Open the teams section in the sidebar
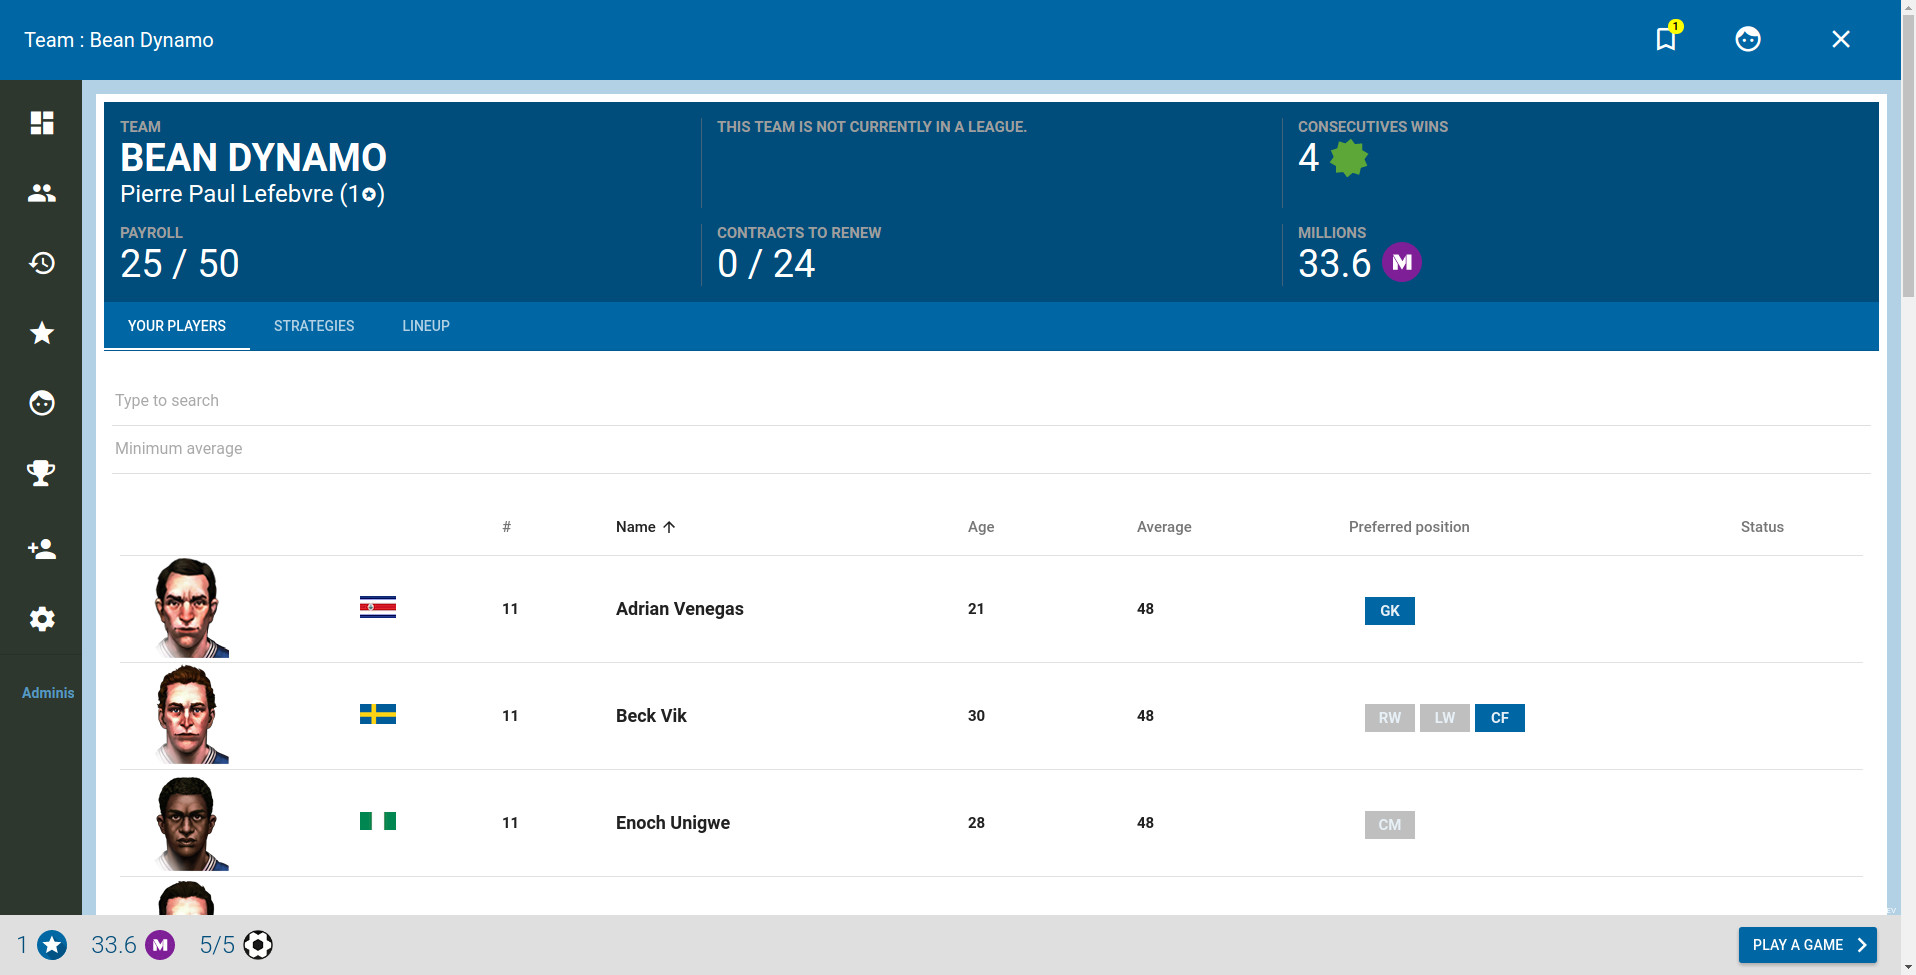Screen dimensions: 1916x975 41,193
